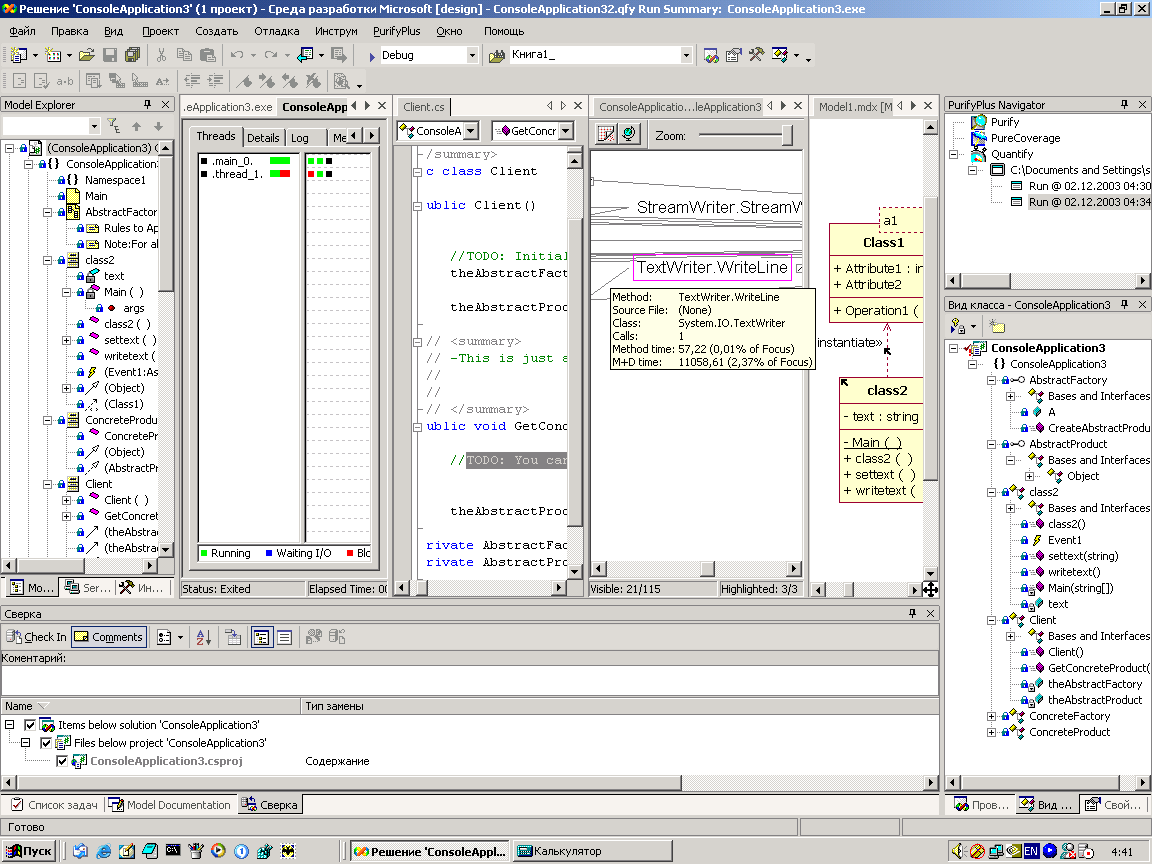The width and height of the screenshot is (1152, 864).
Task: Click the Пуск start button
Action: 29,852
